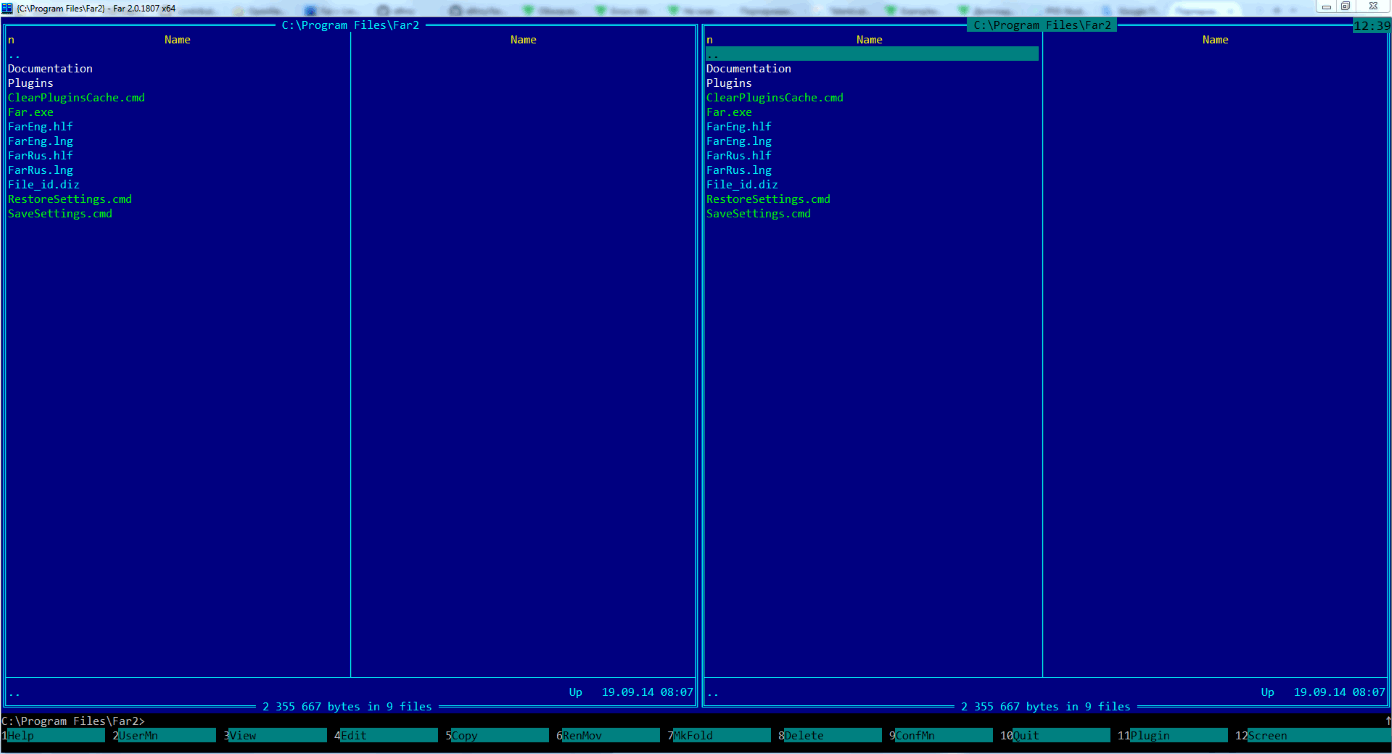Select File_id.diz in right panel
The height and width of the screenshot is (754, 1392).
coord(742,185)
